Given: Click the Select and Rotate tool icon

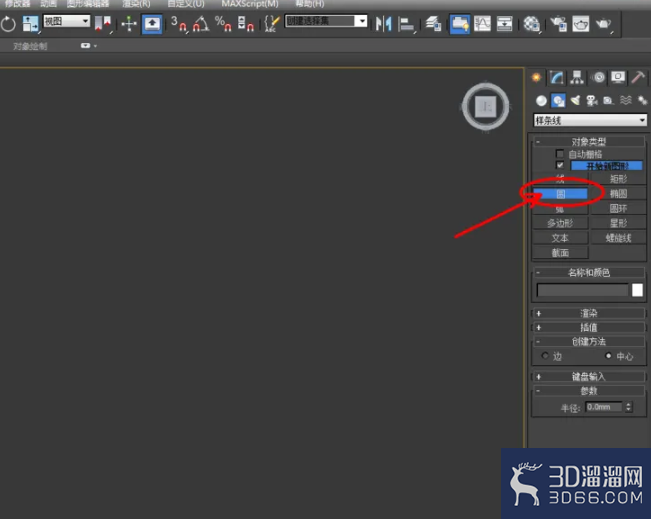Looking at the screenshot, I should click(8, 24).
